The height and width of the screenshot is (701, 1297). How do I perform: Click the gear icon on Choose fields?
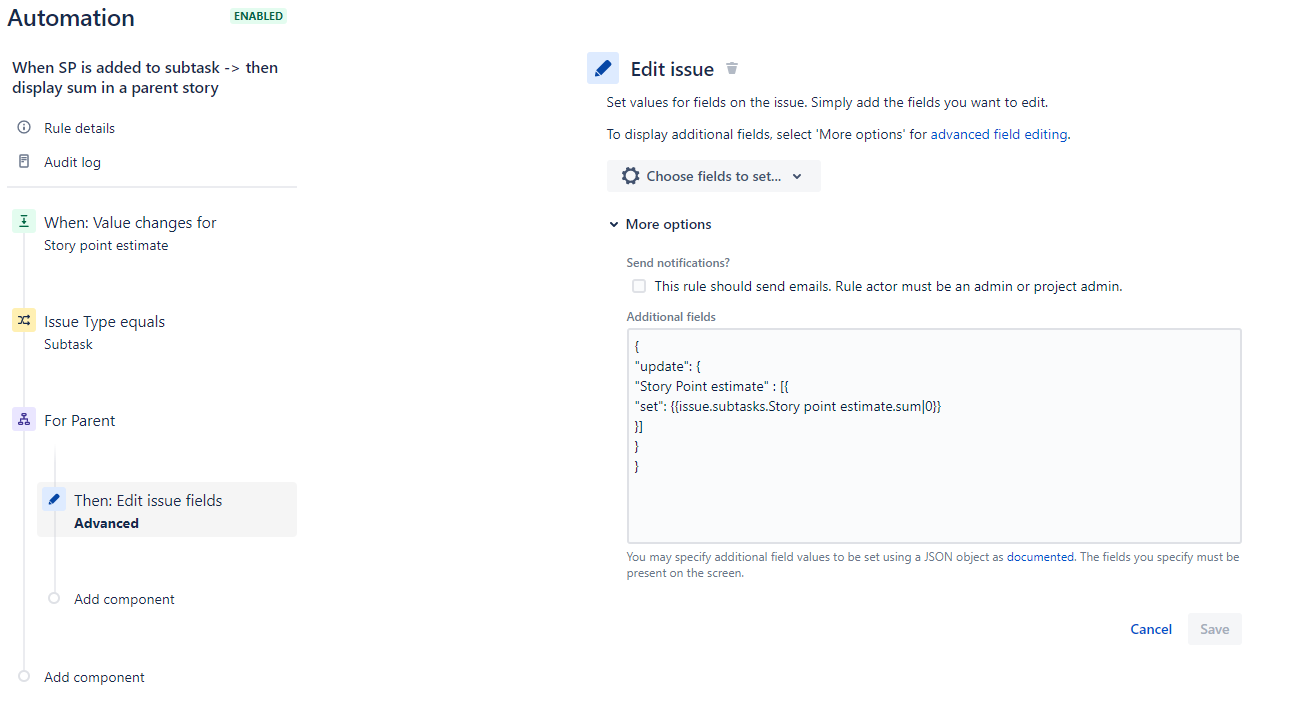point(630,175)
